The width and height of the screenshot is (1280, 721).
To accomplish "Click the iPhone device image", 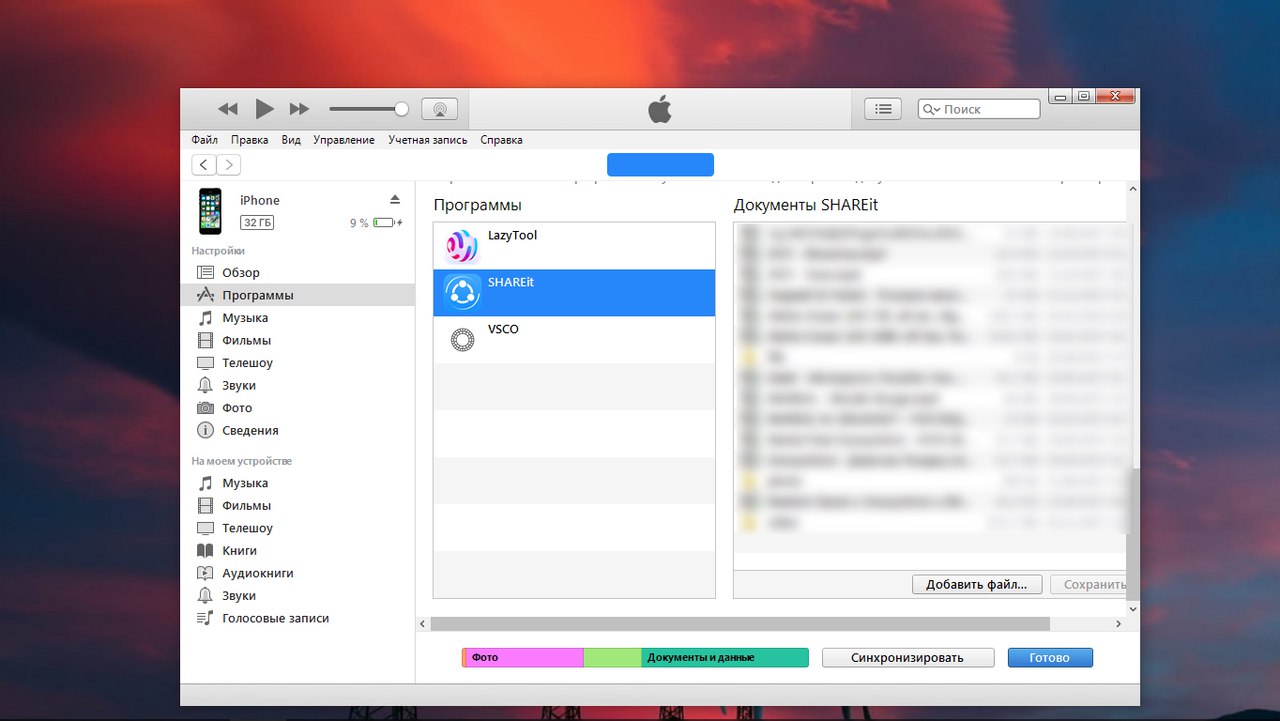I will point(210,210).
